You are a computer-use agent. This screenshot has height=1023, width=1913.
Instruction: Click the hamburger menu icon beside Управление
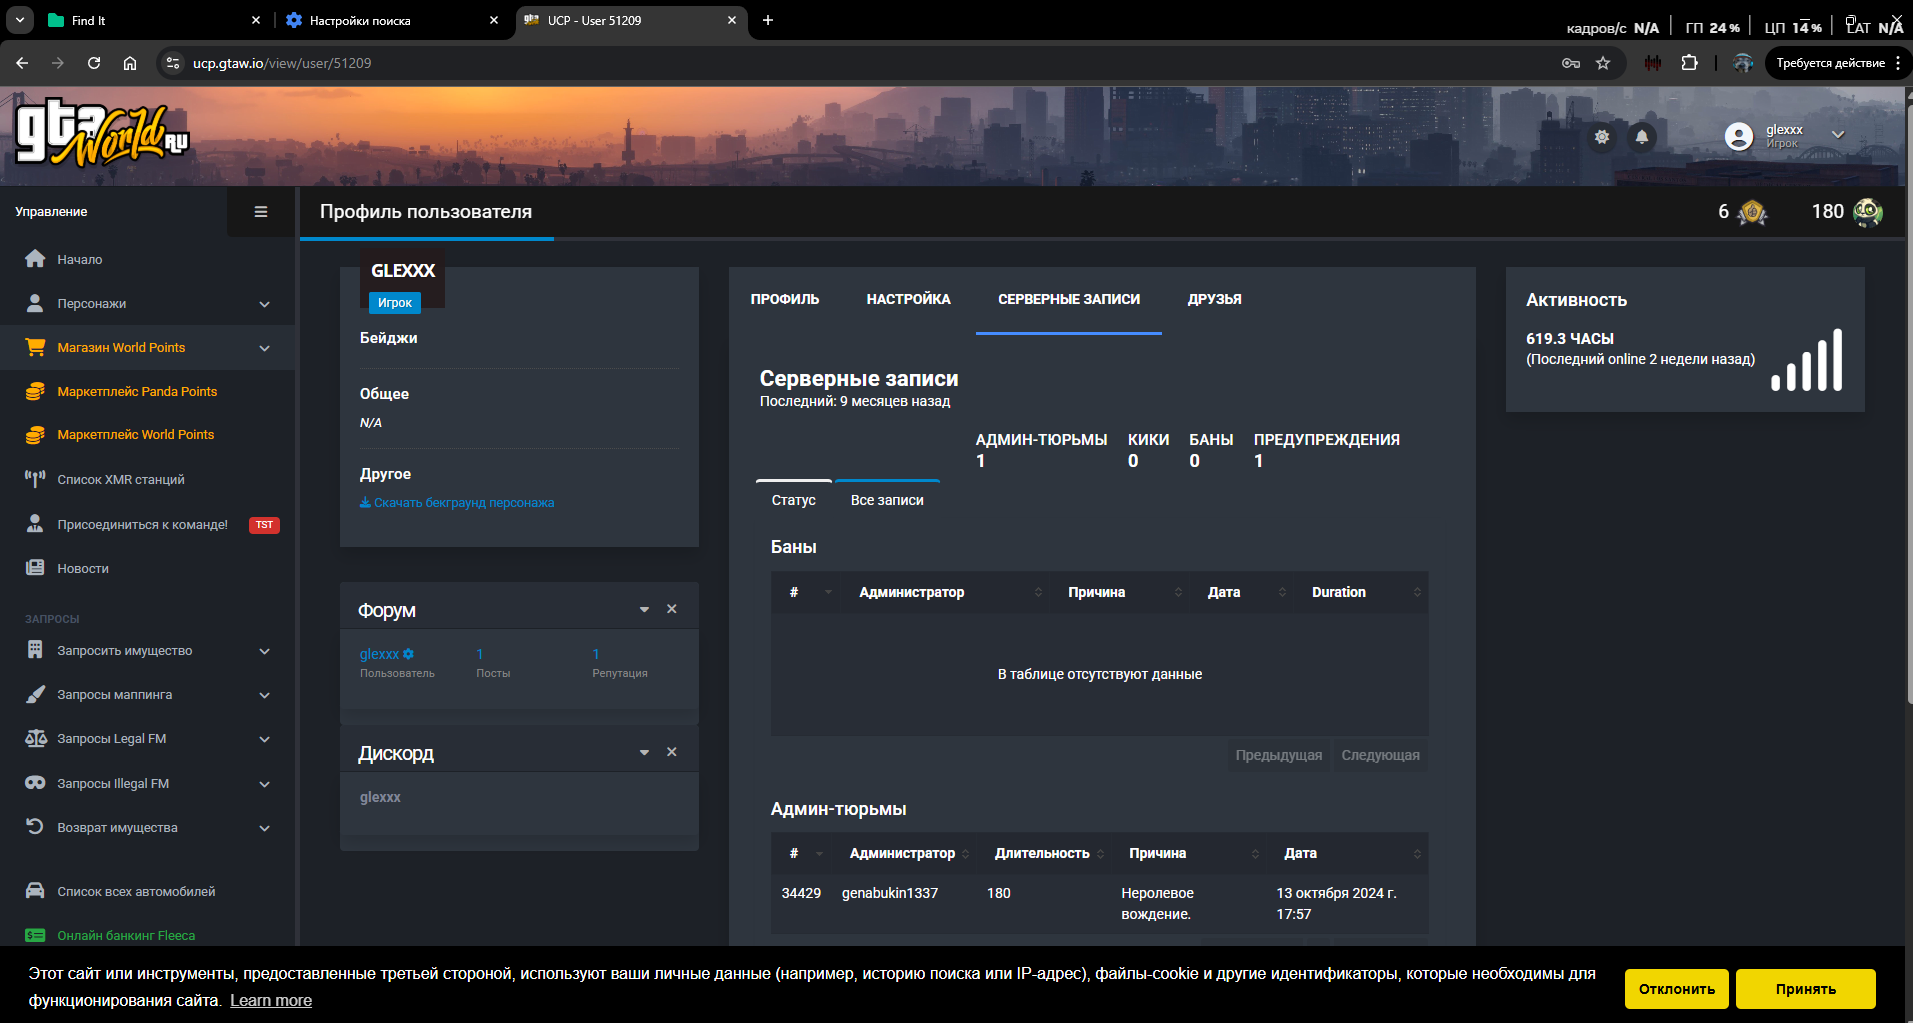(x=261, y=212)
